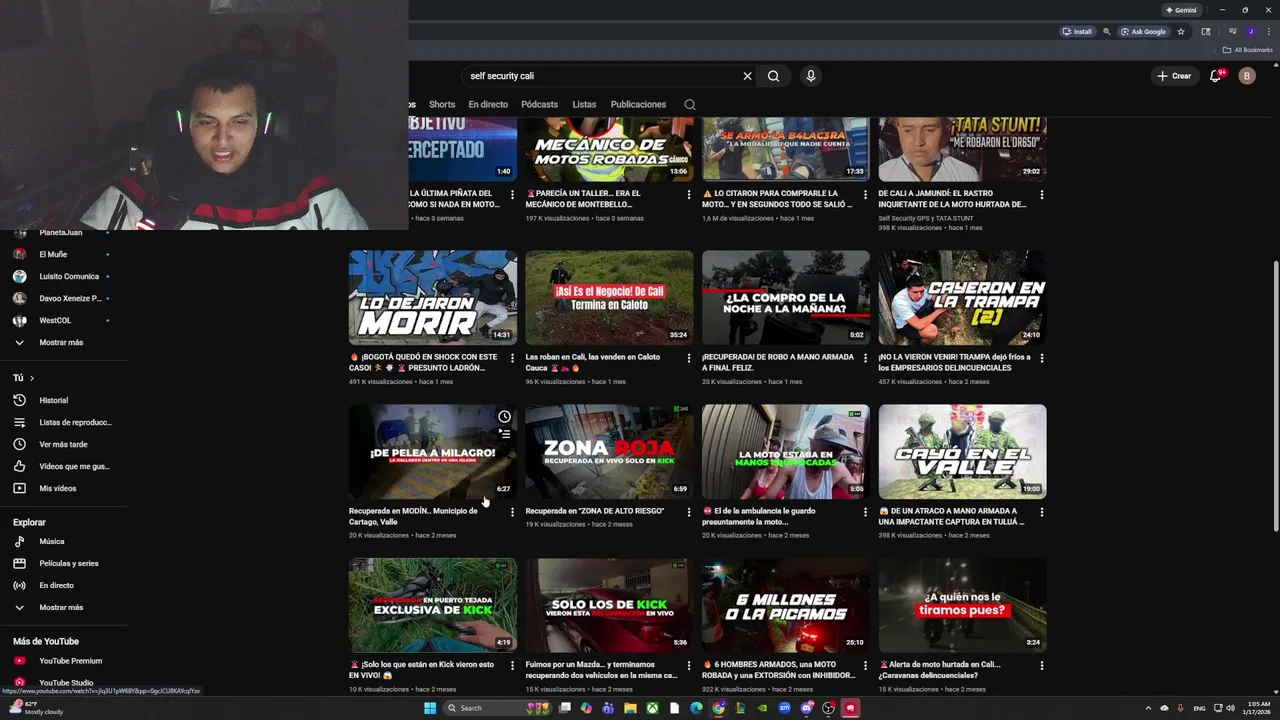This screenshot has width=1280, height=720.
Task: Open options for 6 hombres armados video
Action: (865, 665)
